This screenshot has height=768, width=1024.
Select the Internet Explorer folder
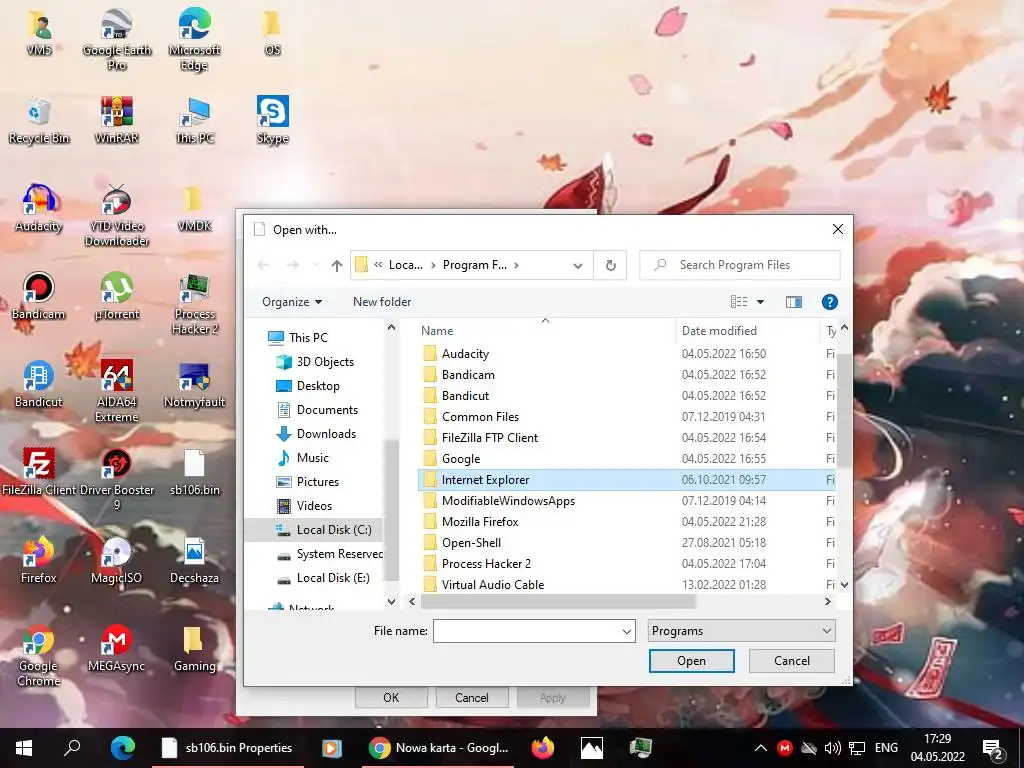[x=626, y=479]
